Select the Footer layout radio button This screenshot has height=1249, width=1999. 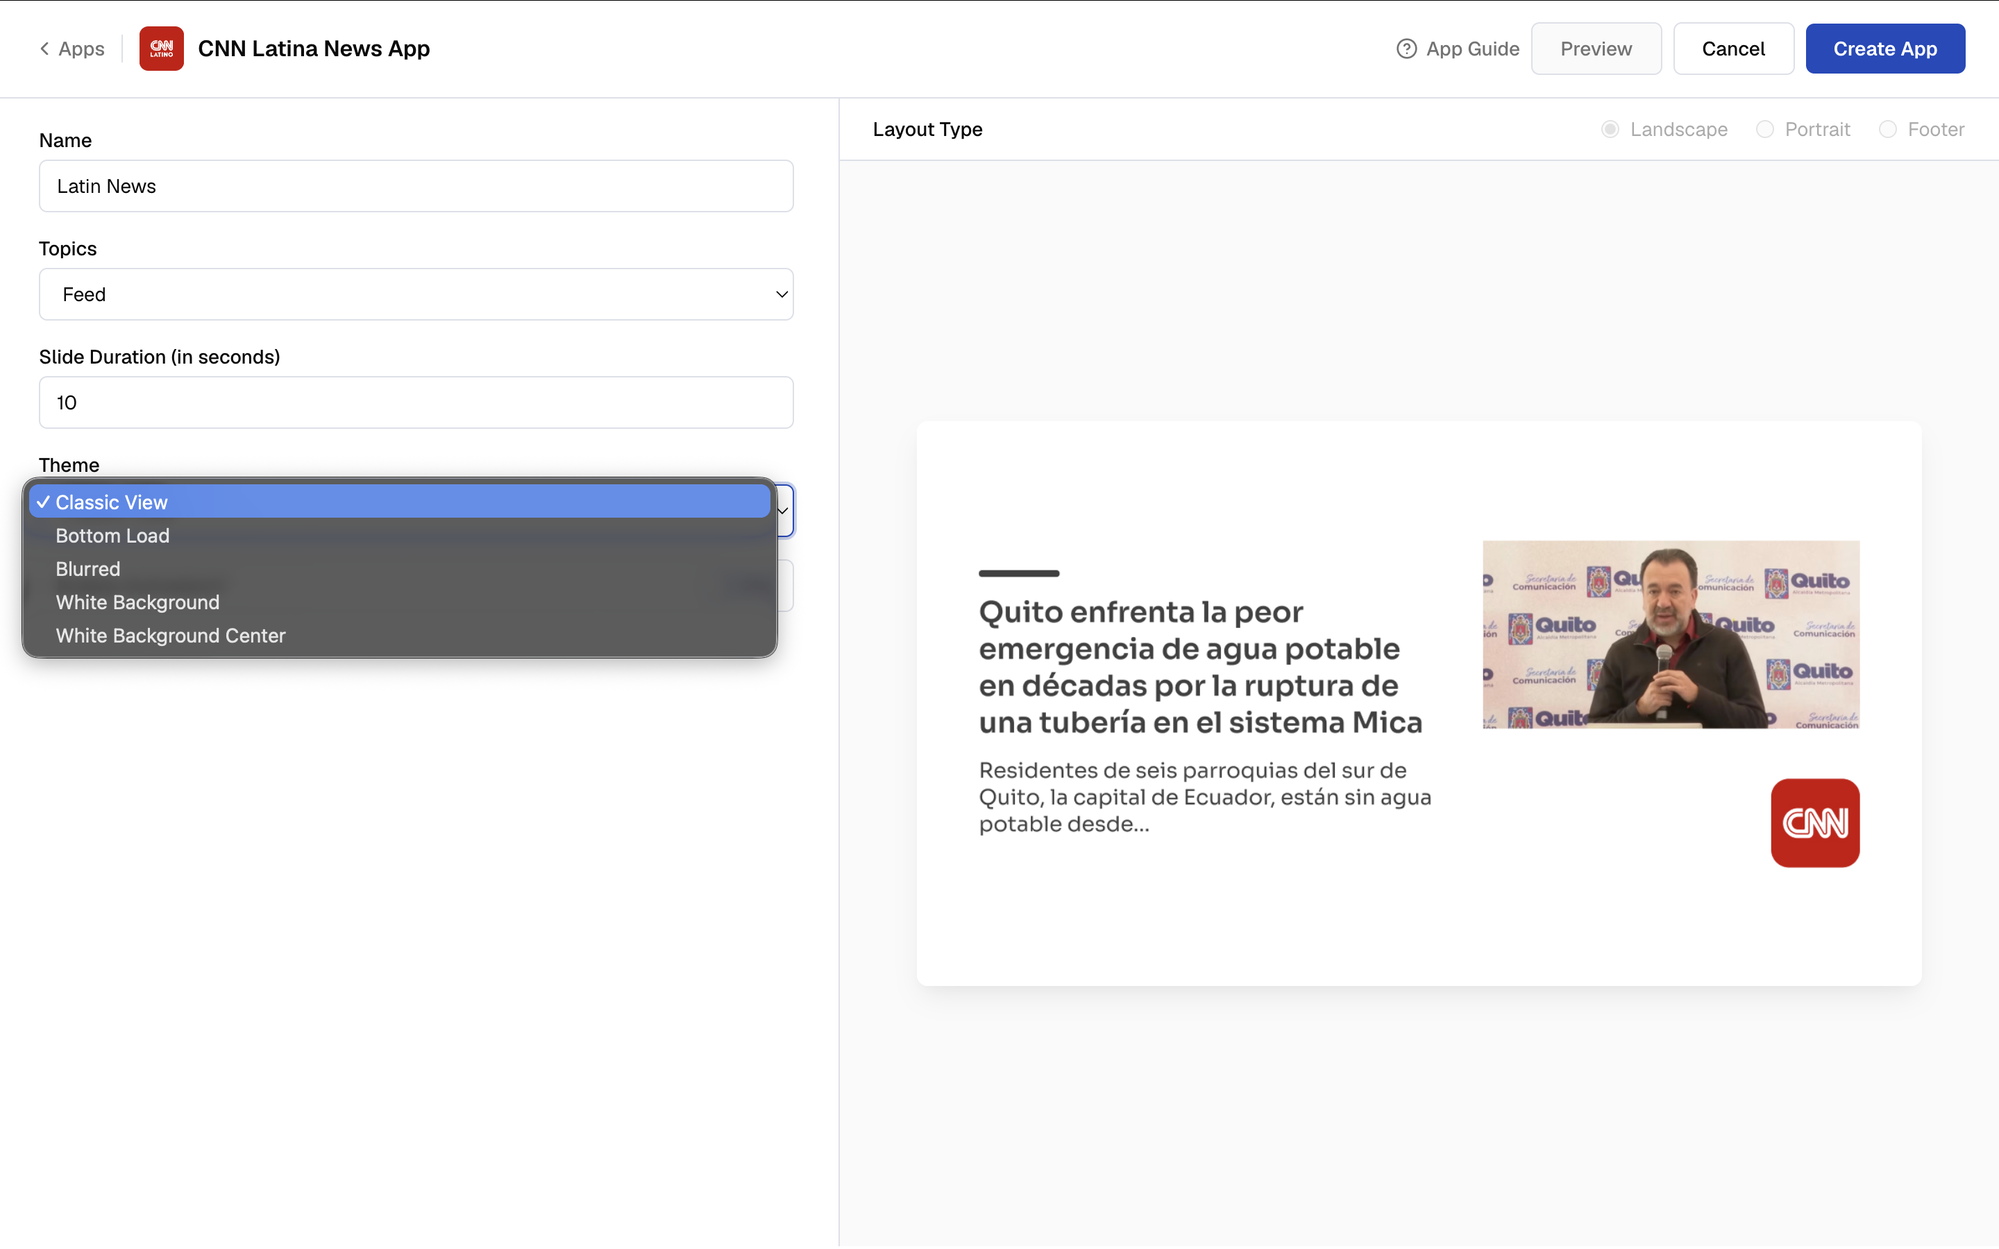click(1888, 130)
